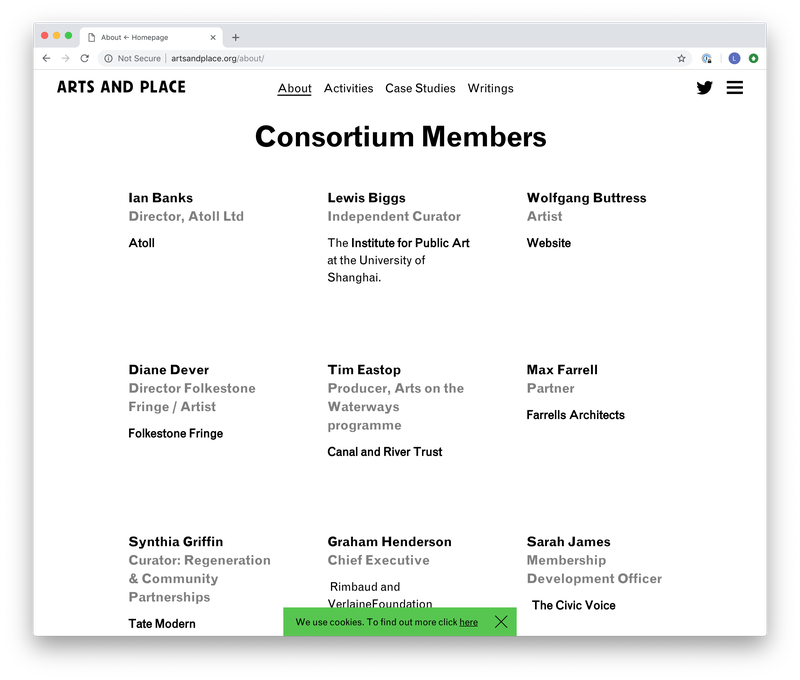The height and width of the screenshot is (680, 800).
Task: Click the name Tim Eastop
Action: 364,370
